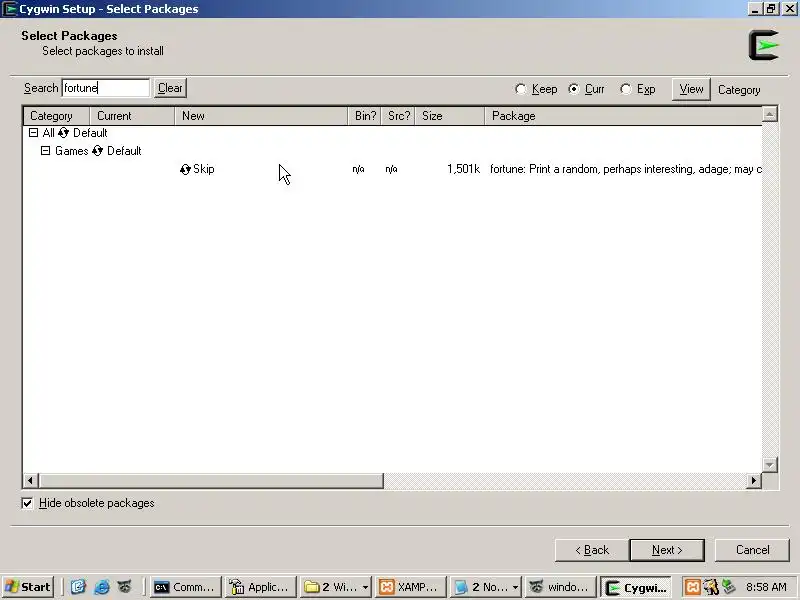The image size is (800, 600).
Task: Click the horizontal scrollbar right arrow
Action: tap(754, 481)
